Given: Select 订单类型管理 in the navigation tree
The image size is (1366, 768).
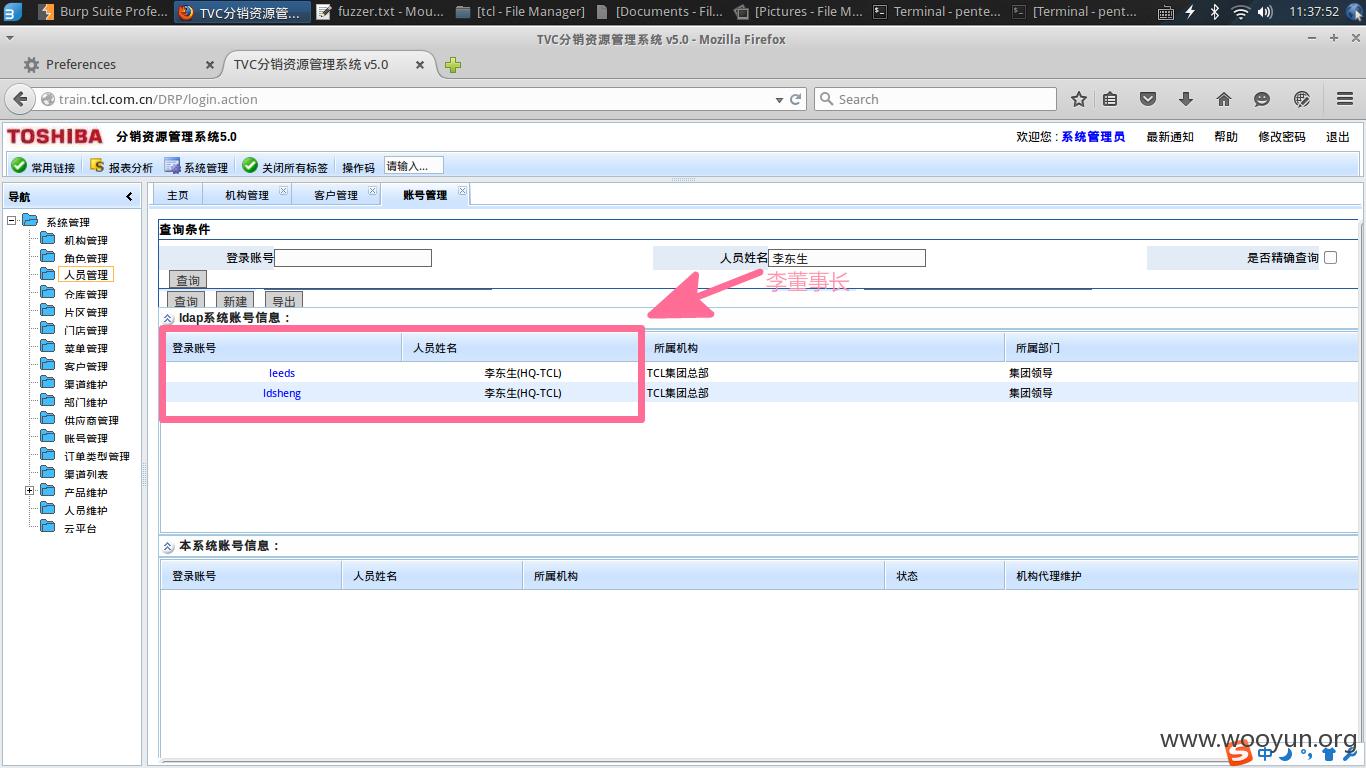Looking at the screenshot, I should click(x=97, y=456).
